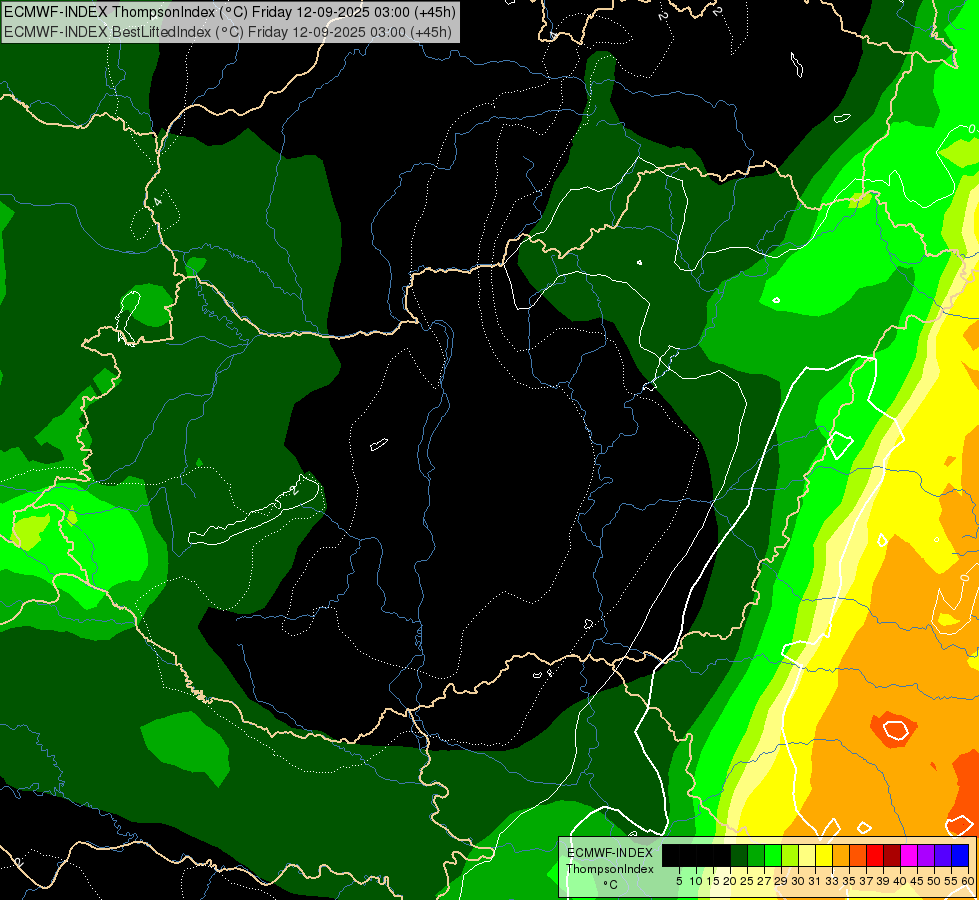Click the value 5 on the legend scale
Image resolution: width=979 pixels, height=900 pixels.
click(x=680, y=881)
